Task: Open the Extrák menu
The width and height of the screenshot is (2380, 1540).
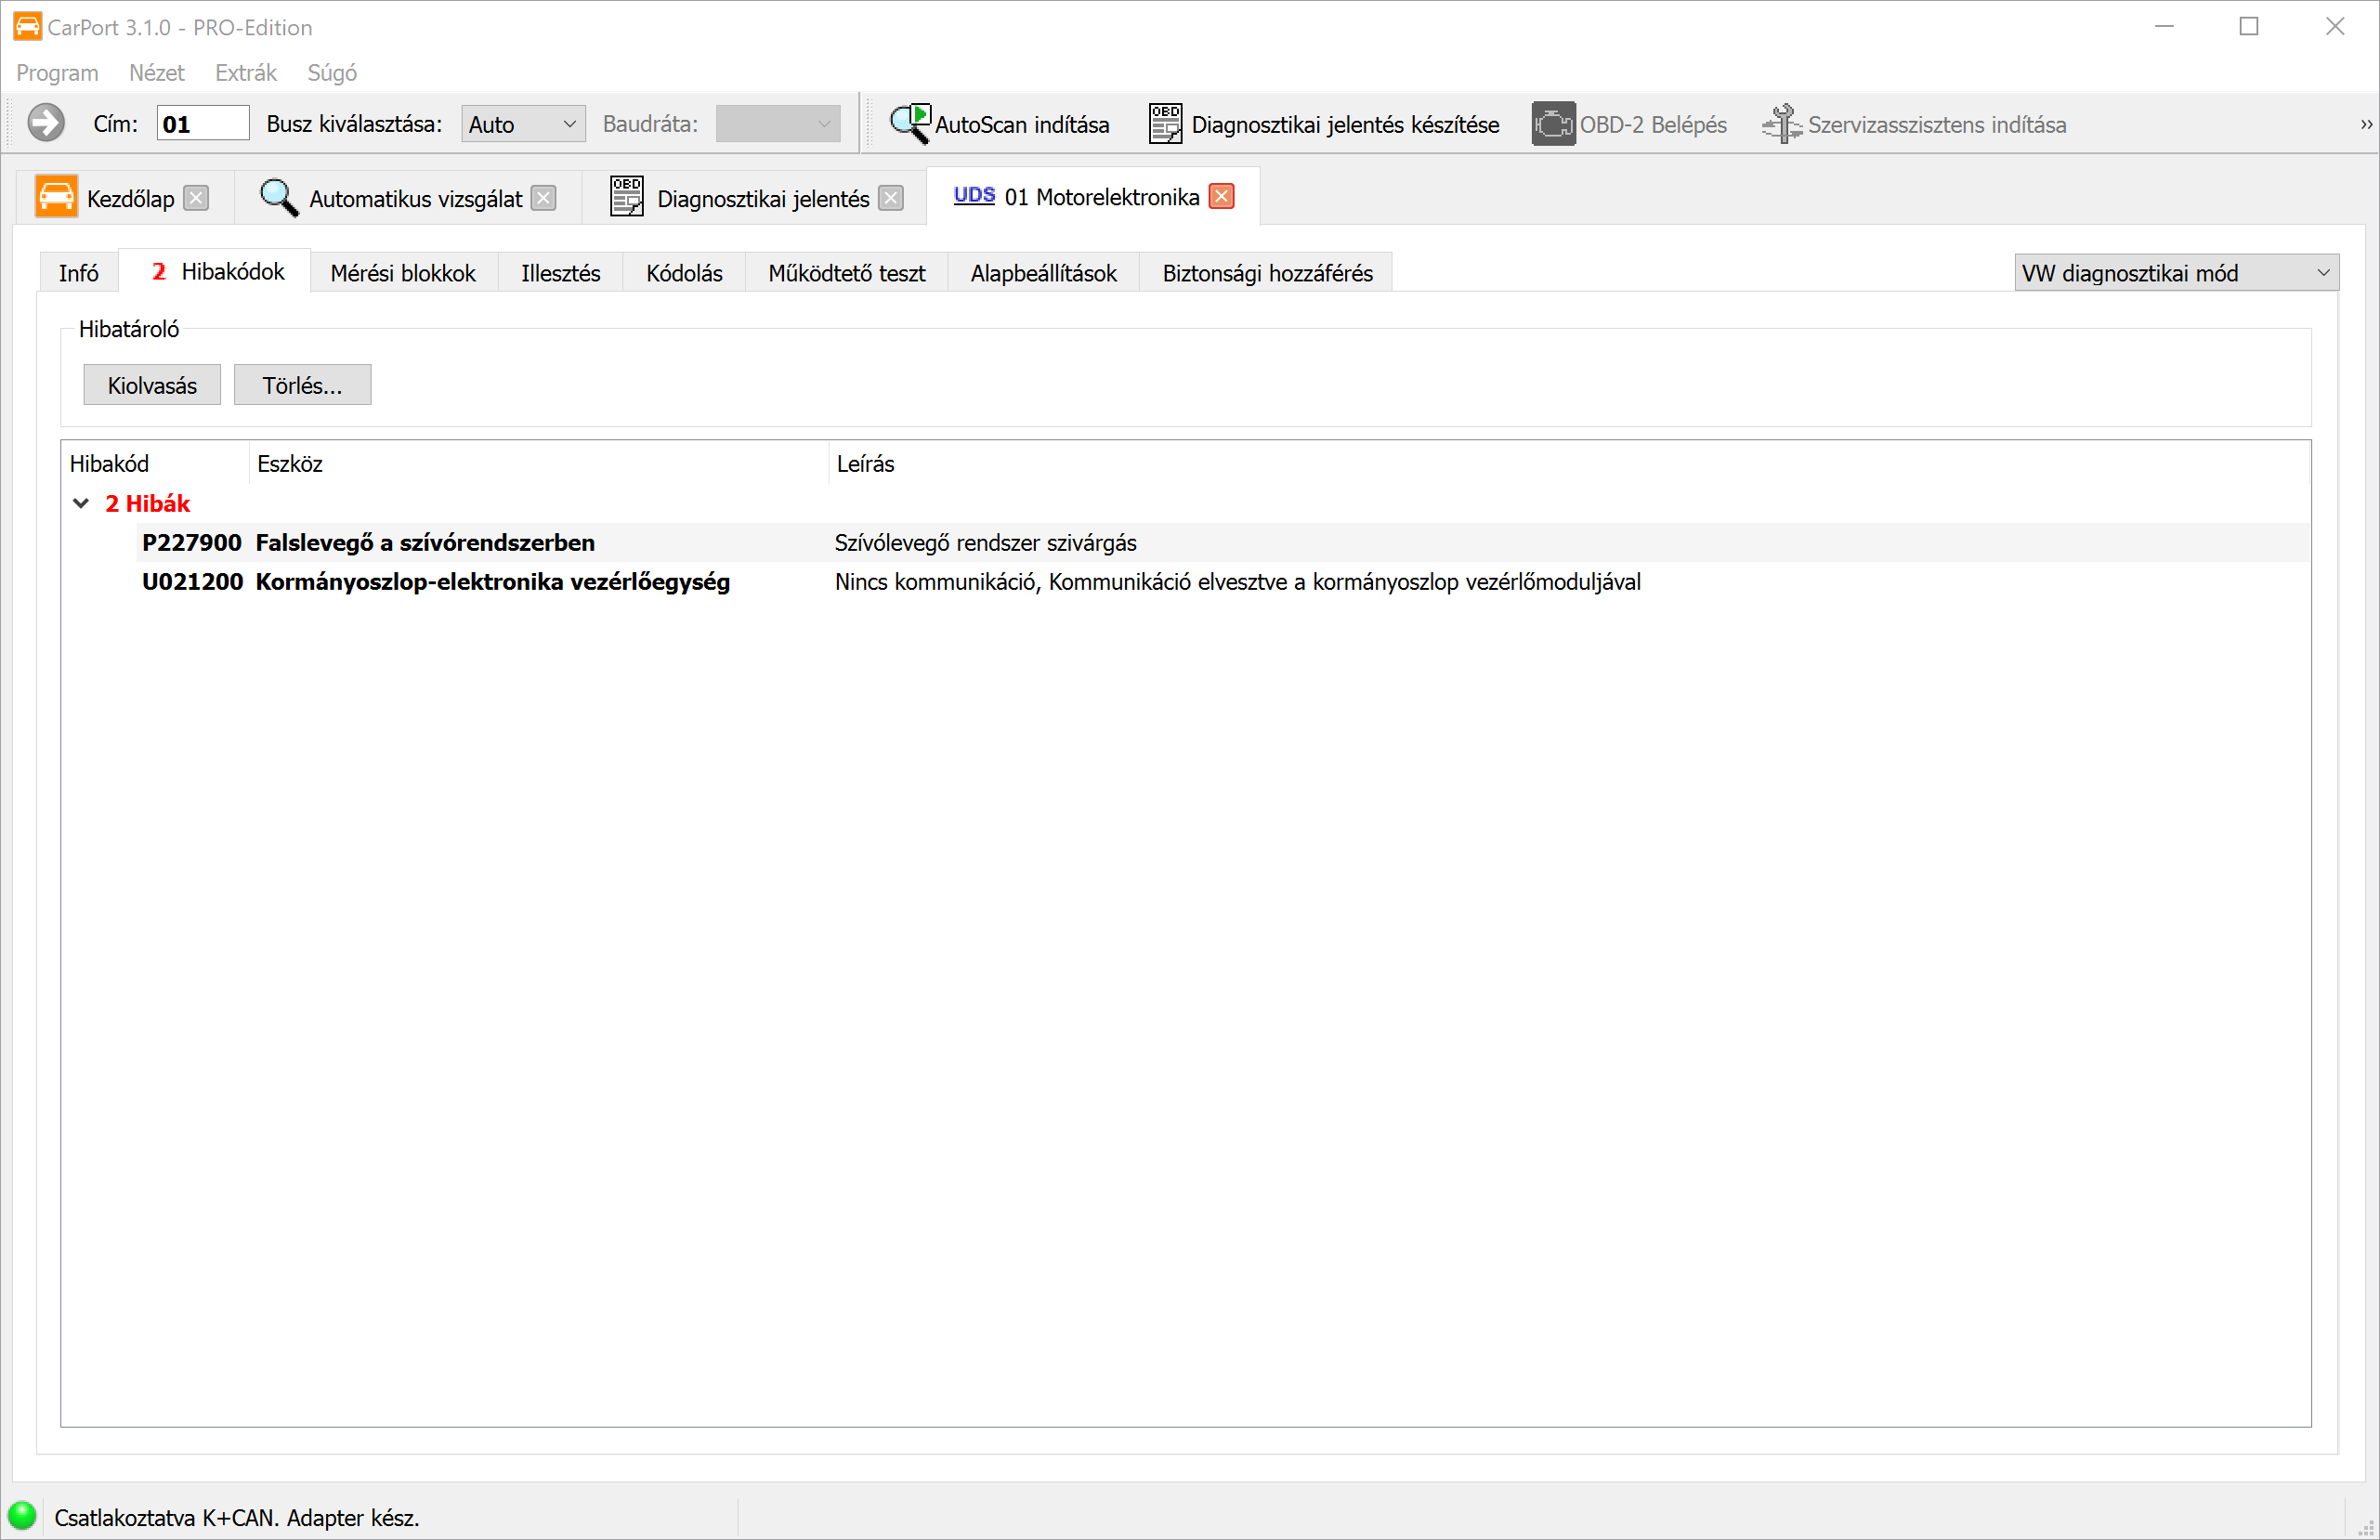Action: [245, 72]
